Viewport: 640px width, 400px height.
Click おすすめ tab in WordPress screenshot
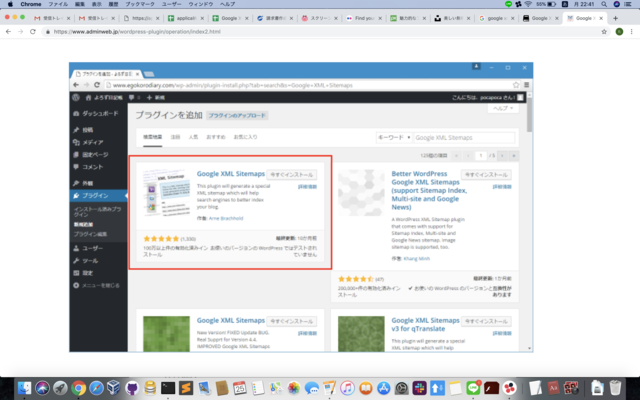(216, 137)
